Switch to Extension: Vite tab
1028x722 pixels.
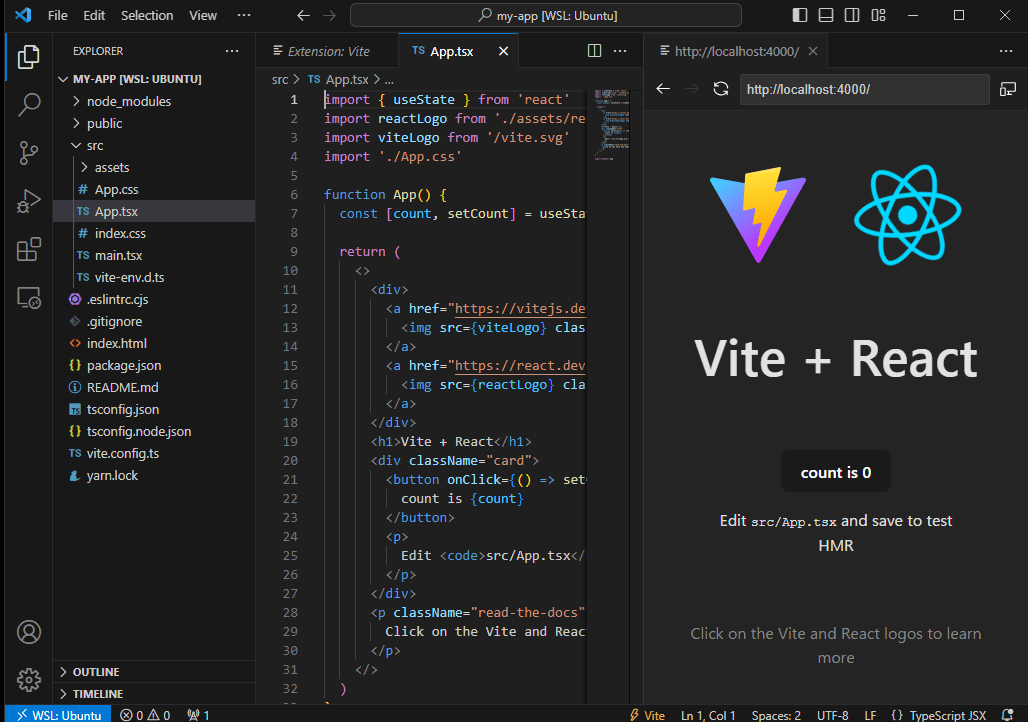(326, 51)
